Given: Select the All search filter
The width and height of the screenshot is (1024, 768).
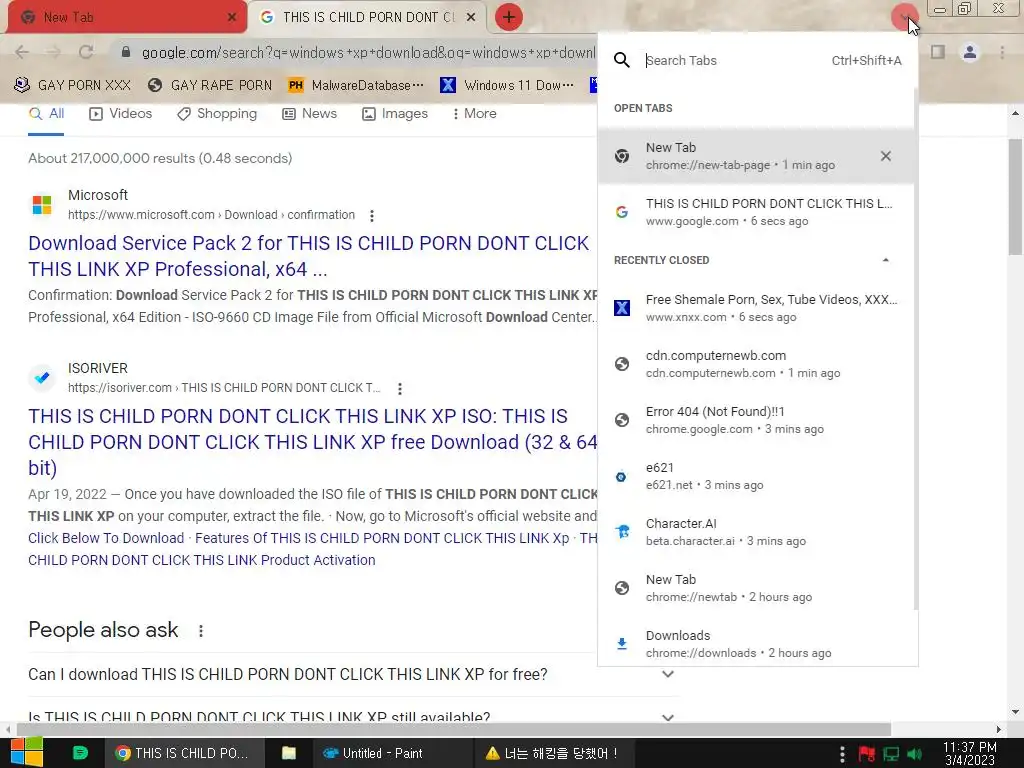Looking at the screenshot, I should pos(46,114).
